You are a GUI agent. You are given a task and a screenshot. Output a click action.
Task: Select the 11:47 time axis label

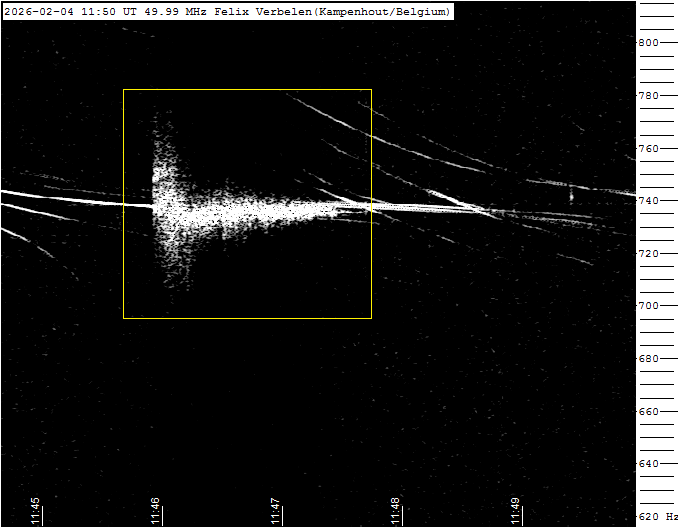pyautogui.click(x=276, y=510)
